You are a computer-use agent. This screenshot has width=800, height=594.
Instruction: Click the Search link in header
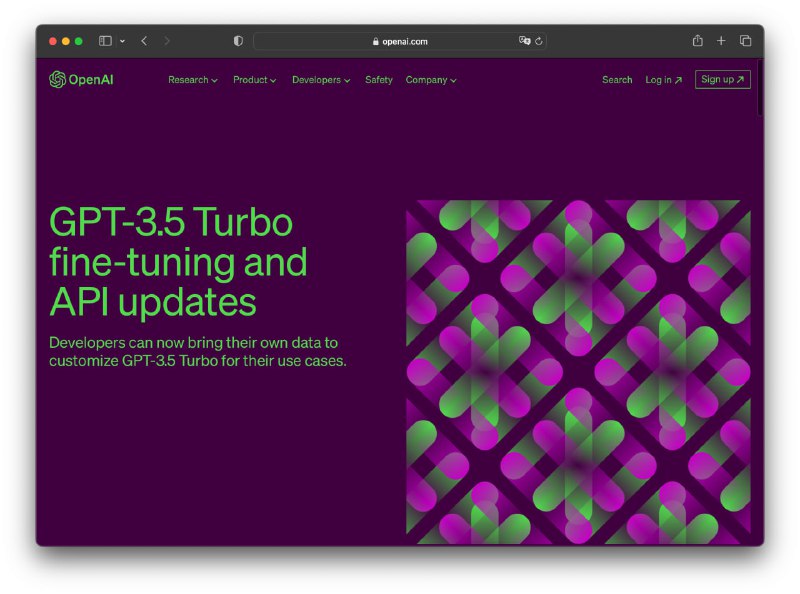(617, 80)
